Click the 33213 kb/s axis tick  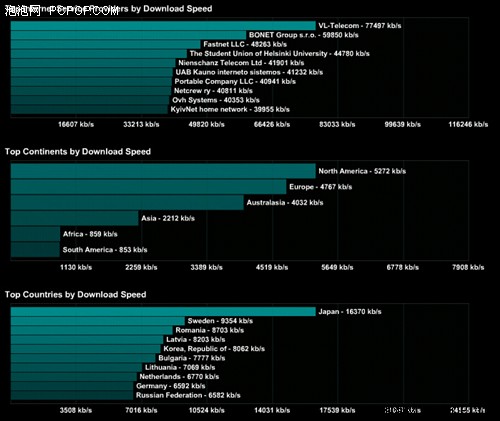point(141,124)
